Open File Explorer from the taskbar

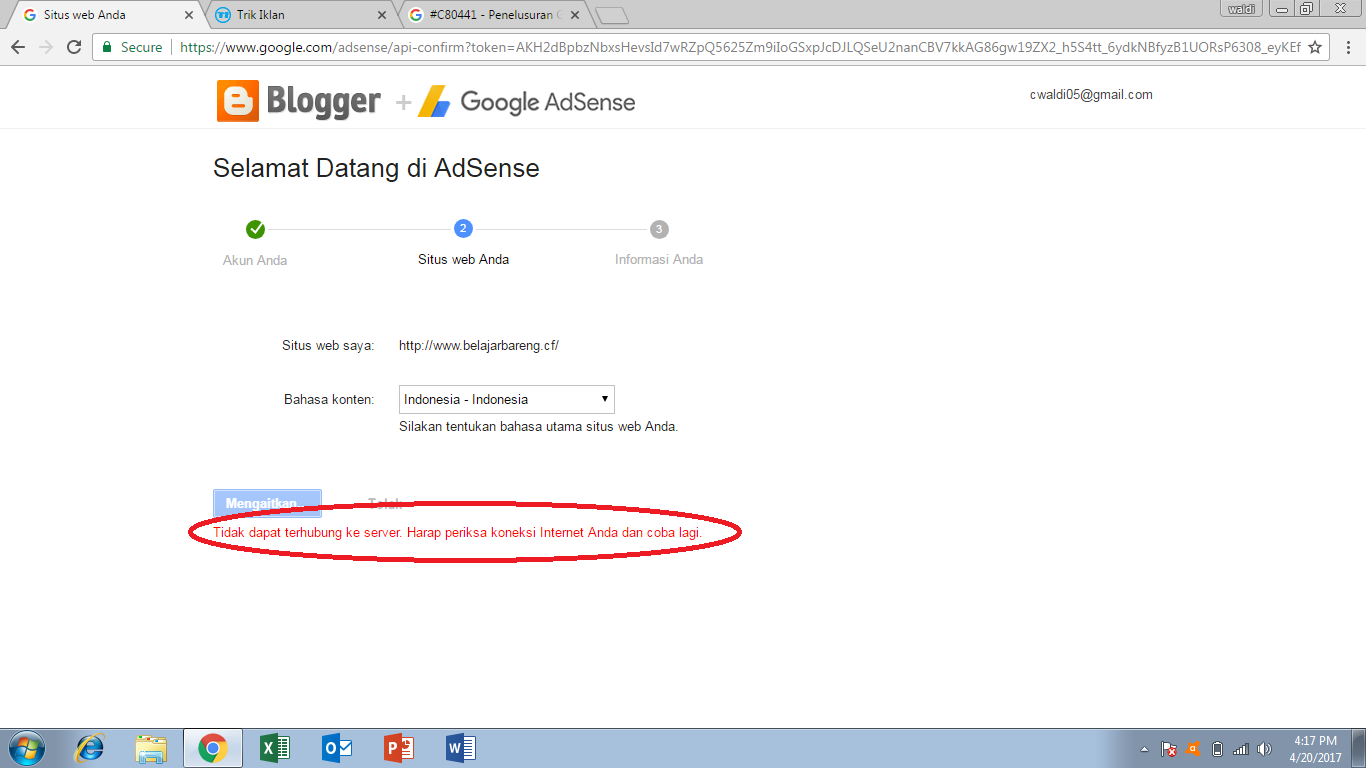click(152, 747)
